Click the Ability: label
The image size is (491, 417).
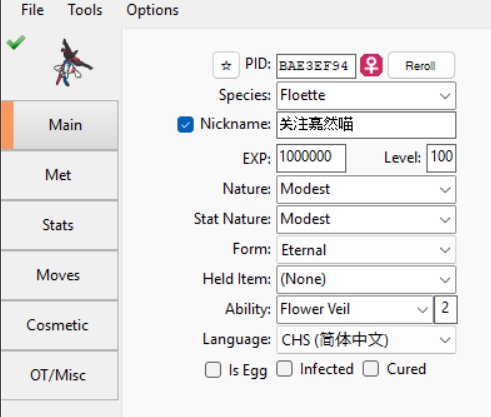[248, 309]
